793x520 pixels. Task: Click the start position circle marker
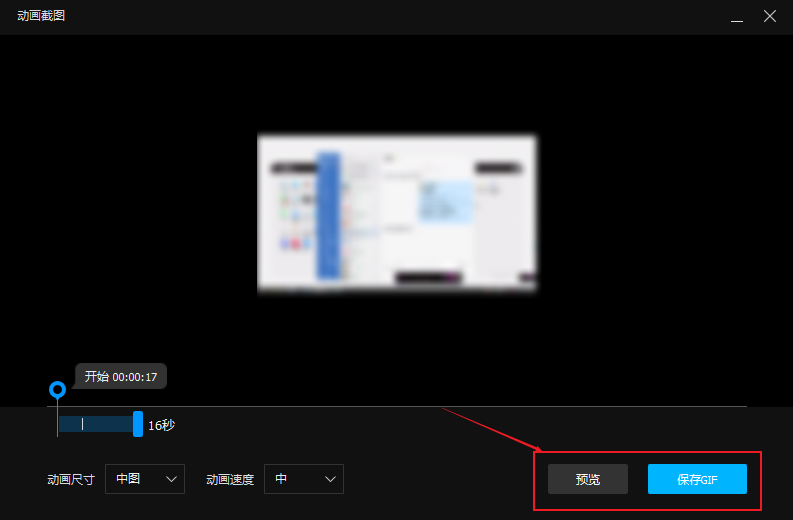(x=57, y=389)
